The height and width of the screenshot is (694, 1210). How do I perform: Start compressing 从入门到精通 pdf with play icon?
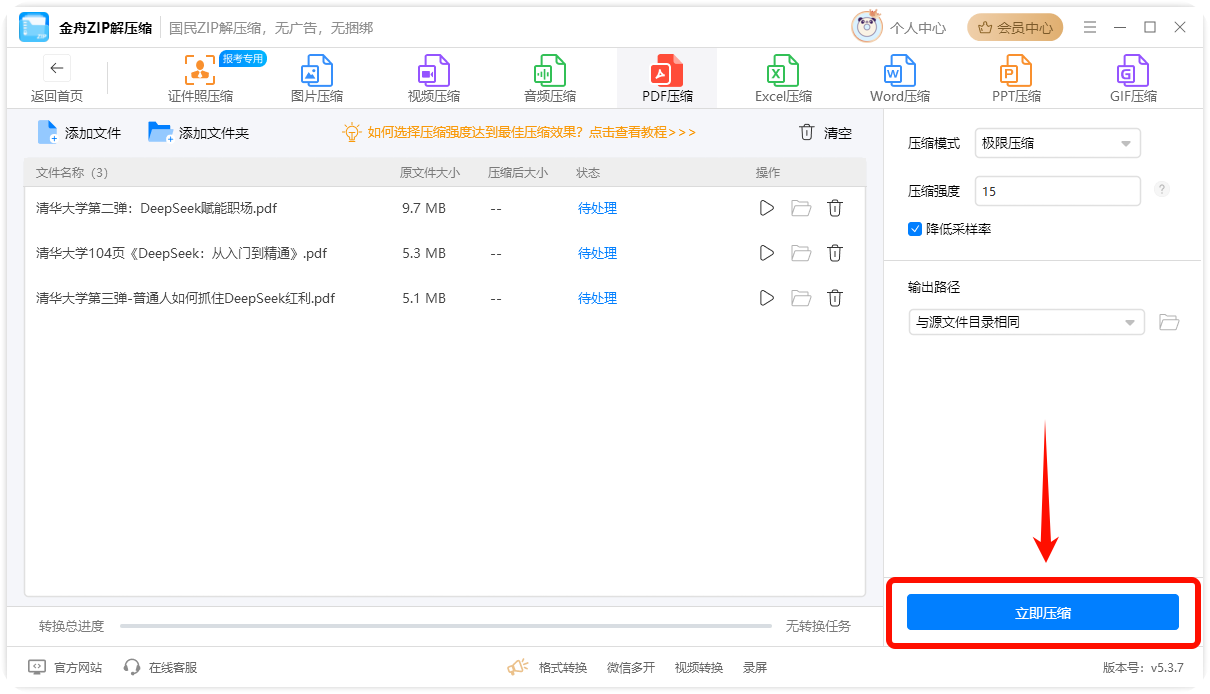click(767, 253)
